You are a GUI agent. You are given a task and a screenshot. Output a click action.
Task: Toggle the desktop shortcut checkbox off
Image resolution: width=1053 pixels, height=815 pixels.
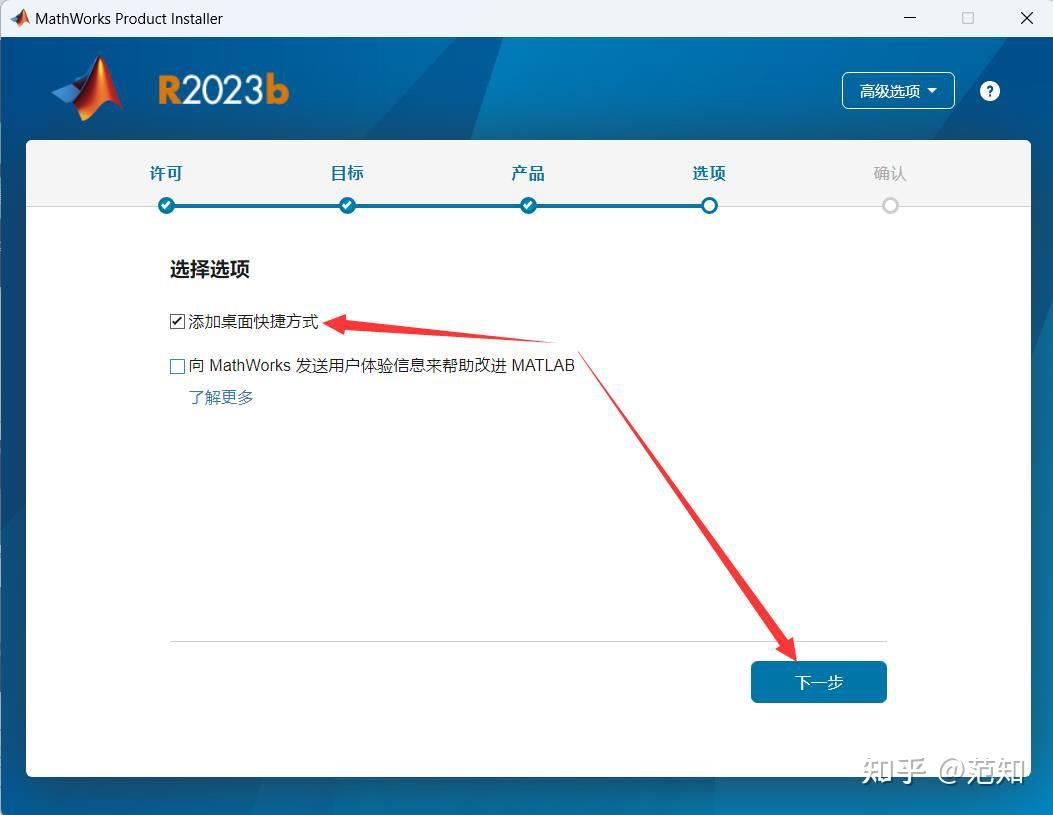pyautogui.click(x=177, y=321)
